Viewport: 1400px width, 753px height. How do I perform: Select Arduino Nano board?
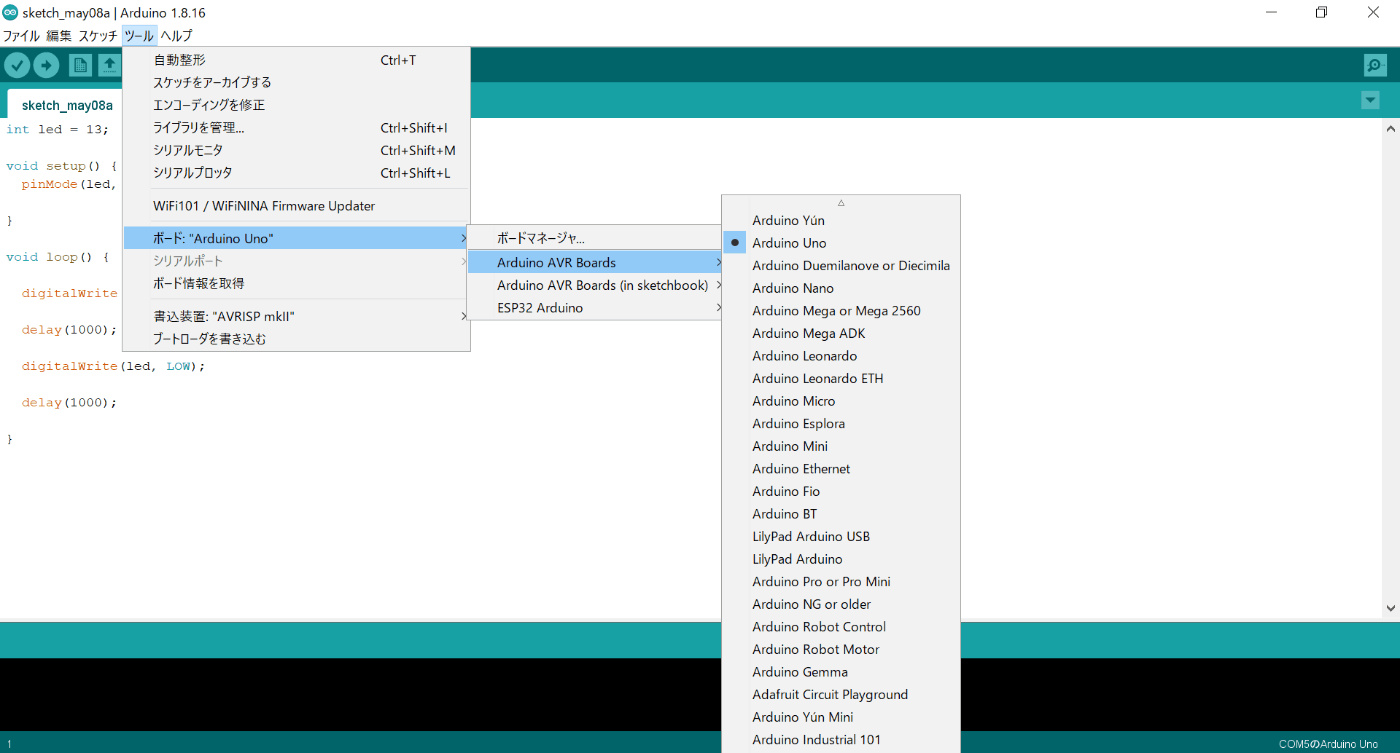tap(841, 288)
